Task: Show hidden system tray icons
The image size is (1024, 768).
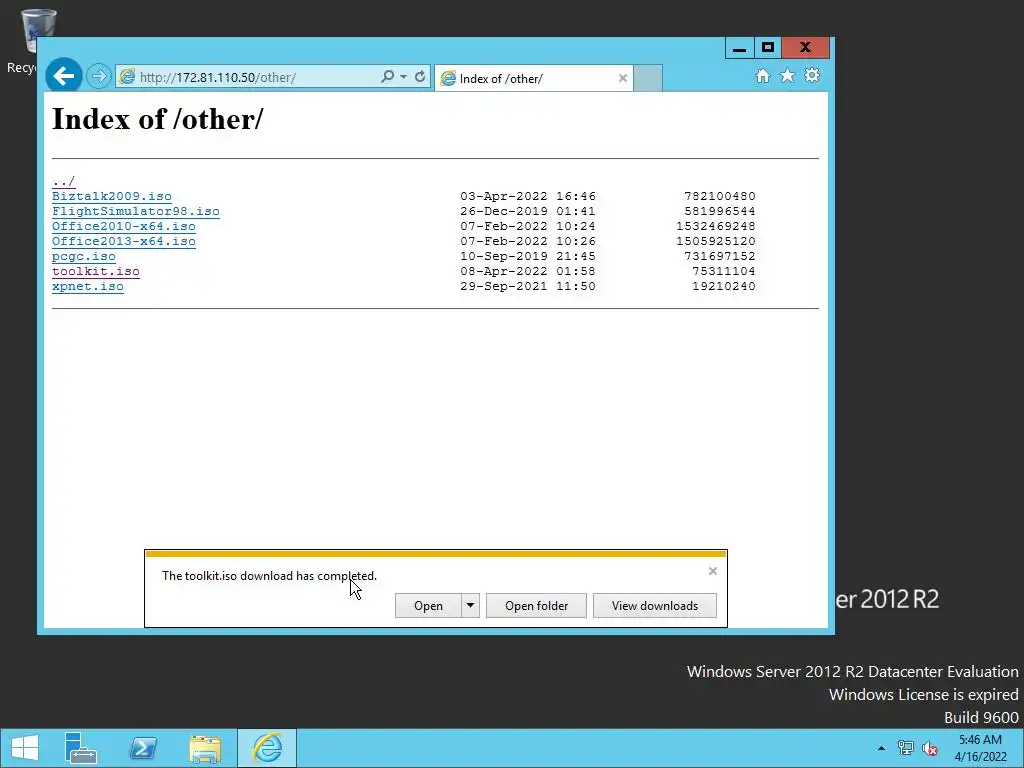Action: pos(881,748)
